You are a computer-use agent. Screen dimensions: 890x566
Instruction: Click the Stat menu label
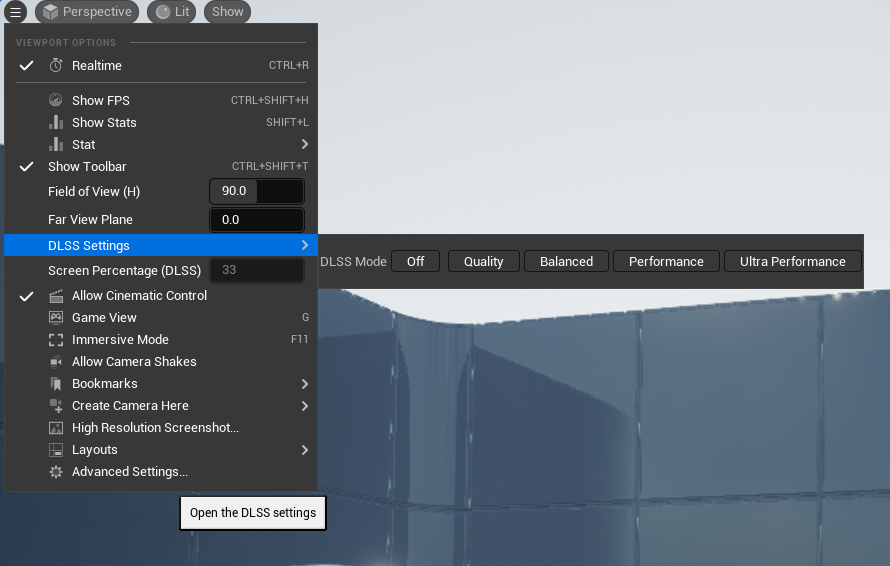pyautogui.click(x=83, y=145)
